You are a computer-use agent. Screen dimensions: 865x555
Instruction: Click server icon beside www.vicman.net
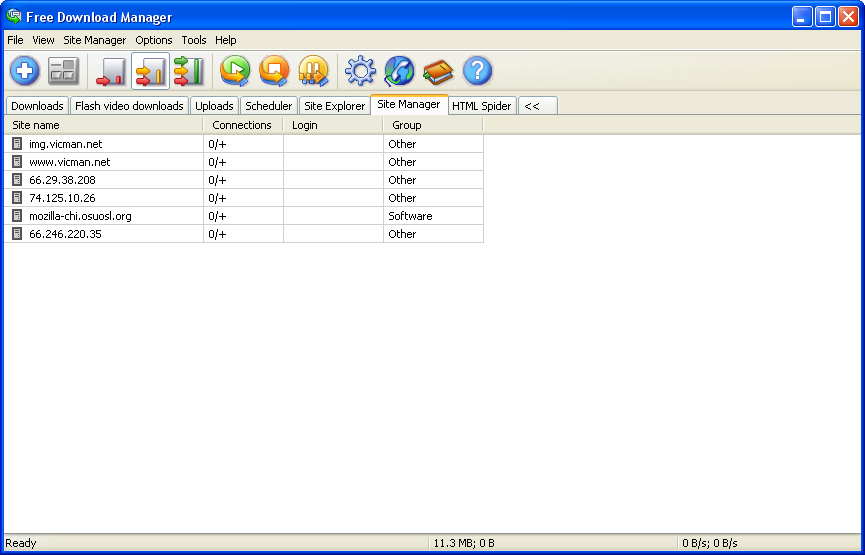(17, 162)
